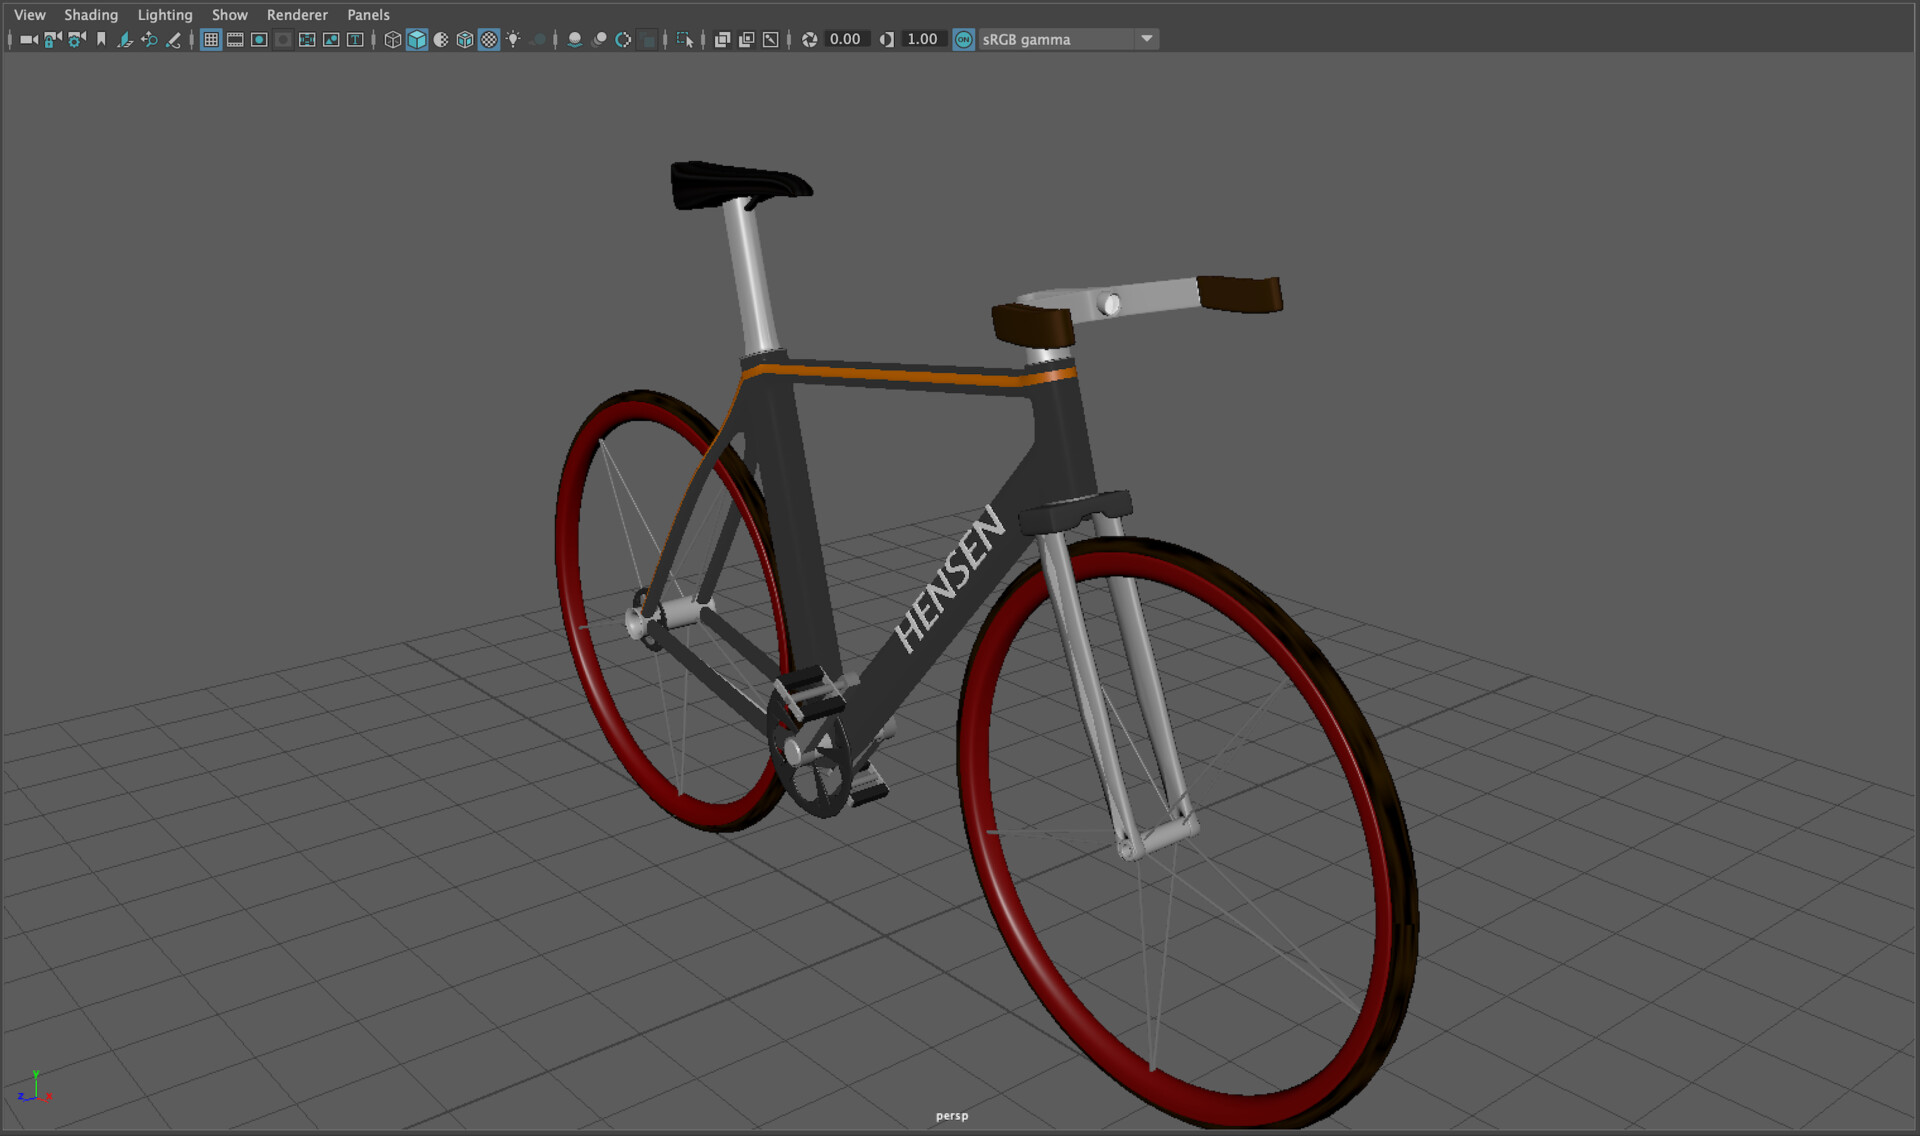Open the camera attribute editor icon
Viewport: 1920px width, 1136px height.
tap(75, 40)
